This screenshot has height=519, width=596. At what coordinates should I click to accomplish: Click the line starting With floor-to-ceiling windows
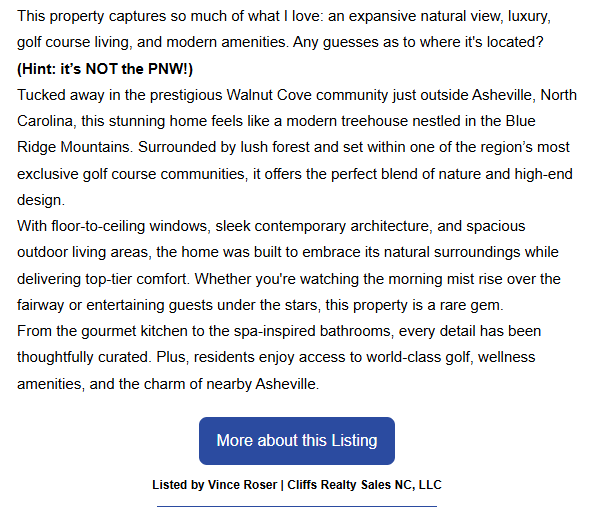coord(271,226)
